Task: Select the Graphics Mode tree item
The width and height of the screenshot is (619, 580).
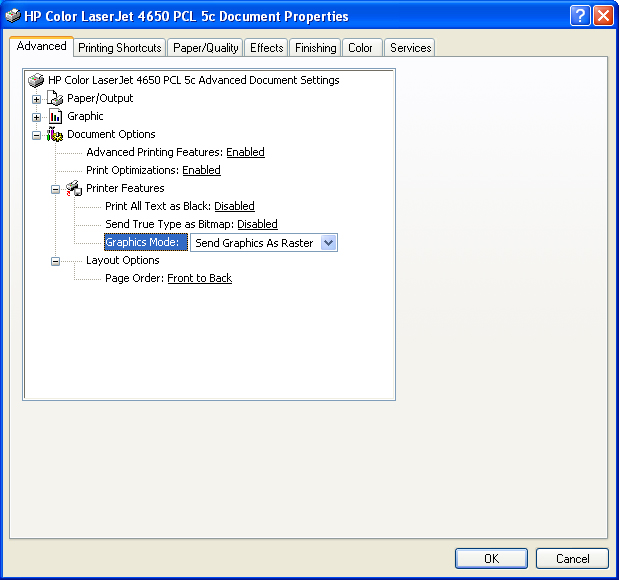Action: 146,242
